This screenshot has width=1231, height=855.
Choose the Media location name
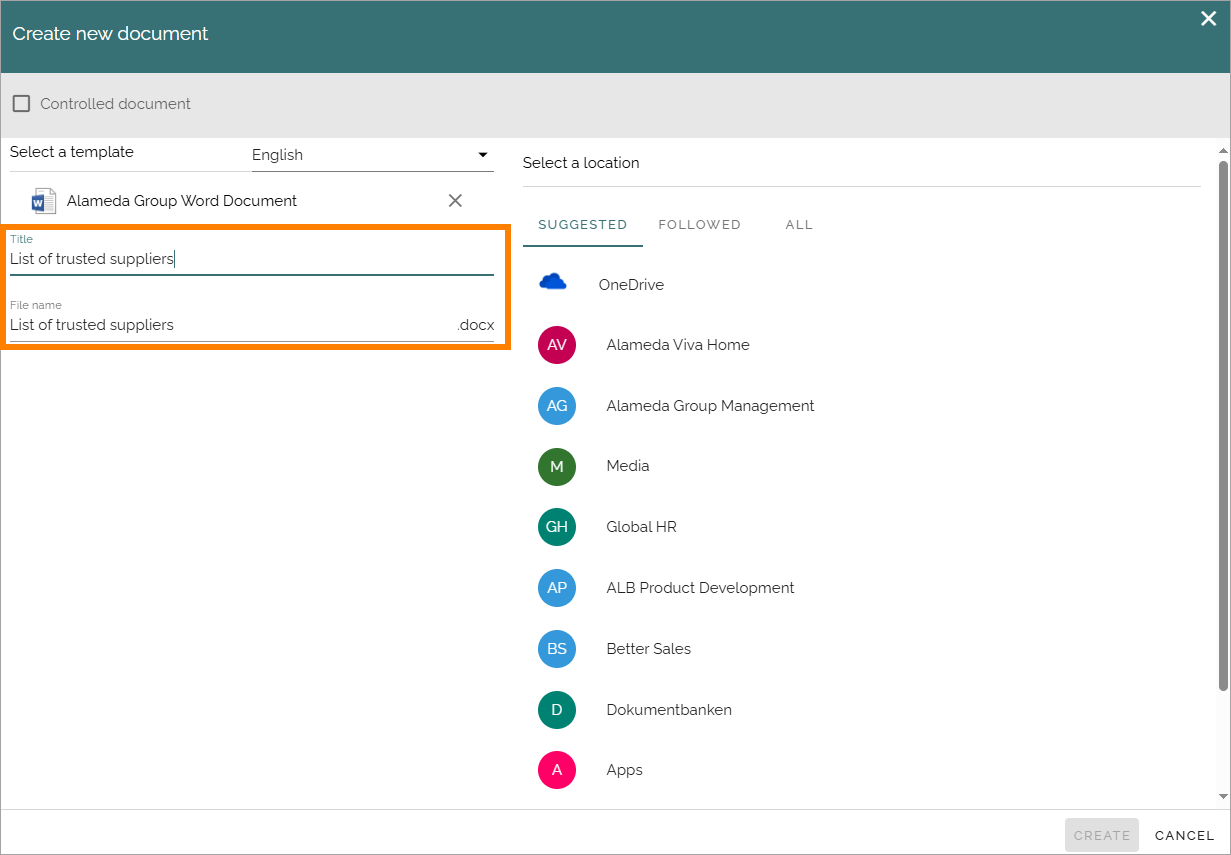point(628,466)
